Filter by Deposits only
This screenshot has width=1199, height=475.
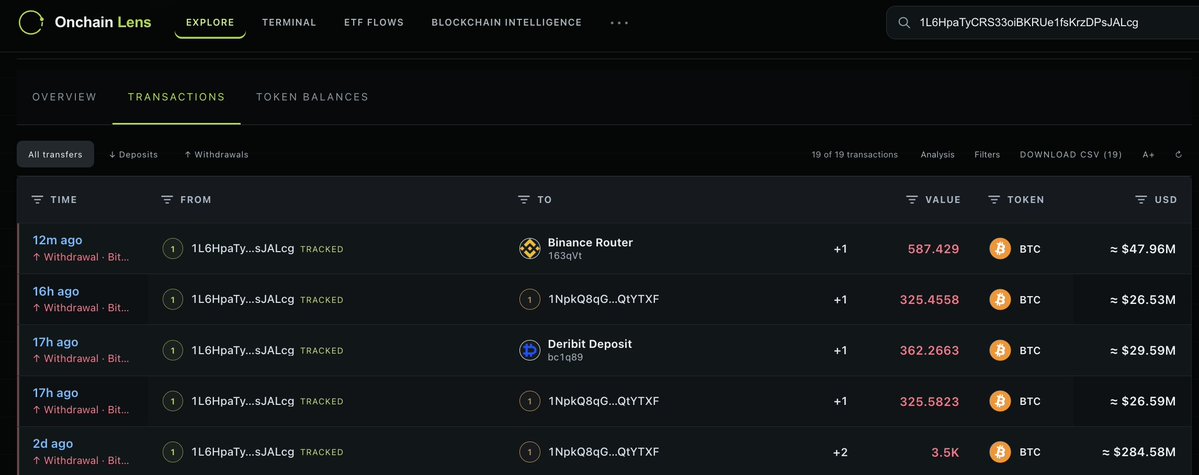tap(133, 155)
